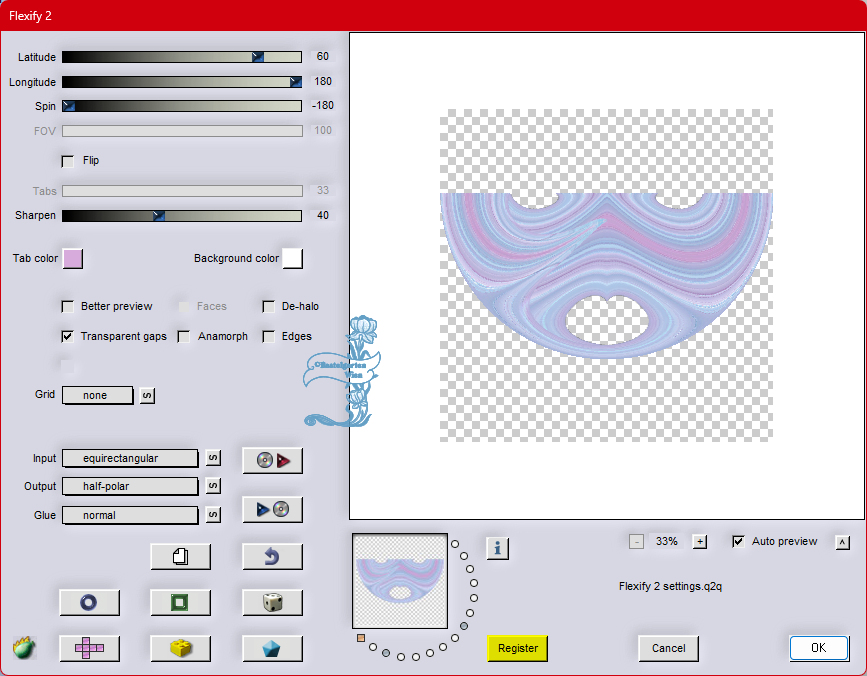Click the yellow Register button

[518, 648]
